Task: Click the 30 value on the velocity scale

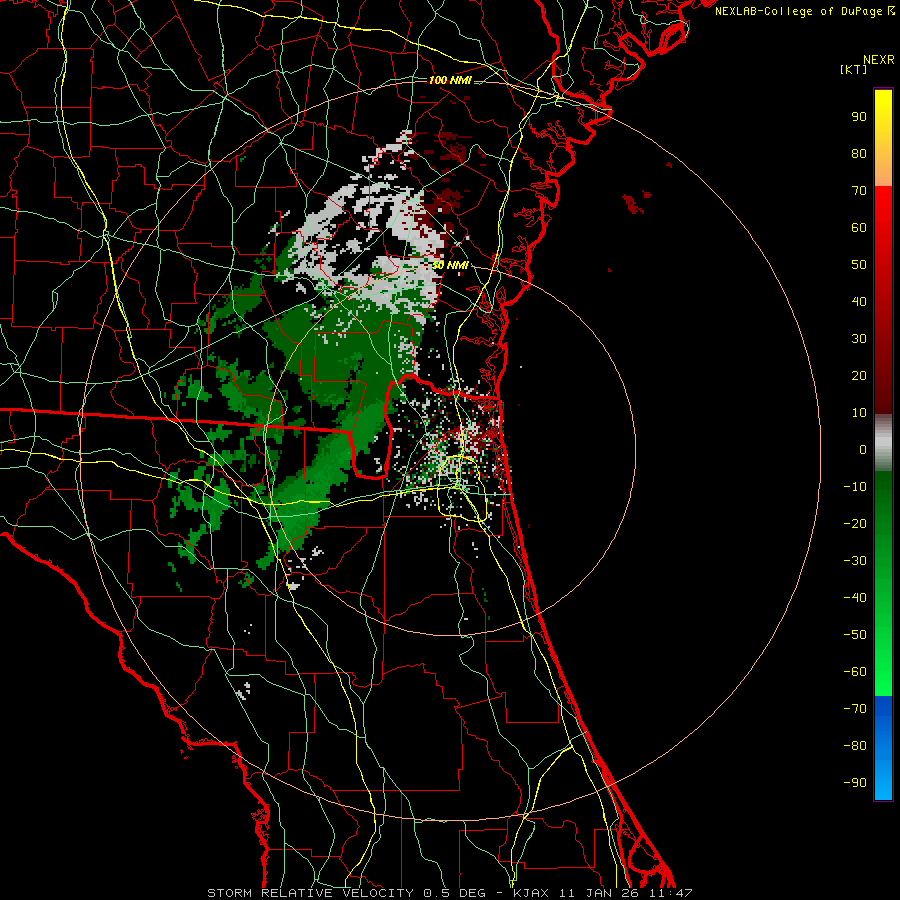Action: point(859,339)
